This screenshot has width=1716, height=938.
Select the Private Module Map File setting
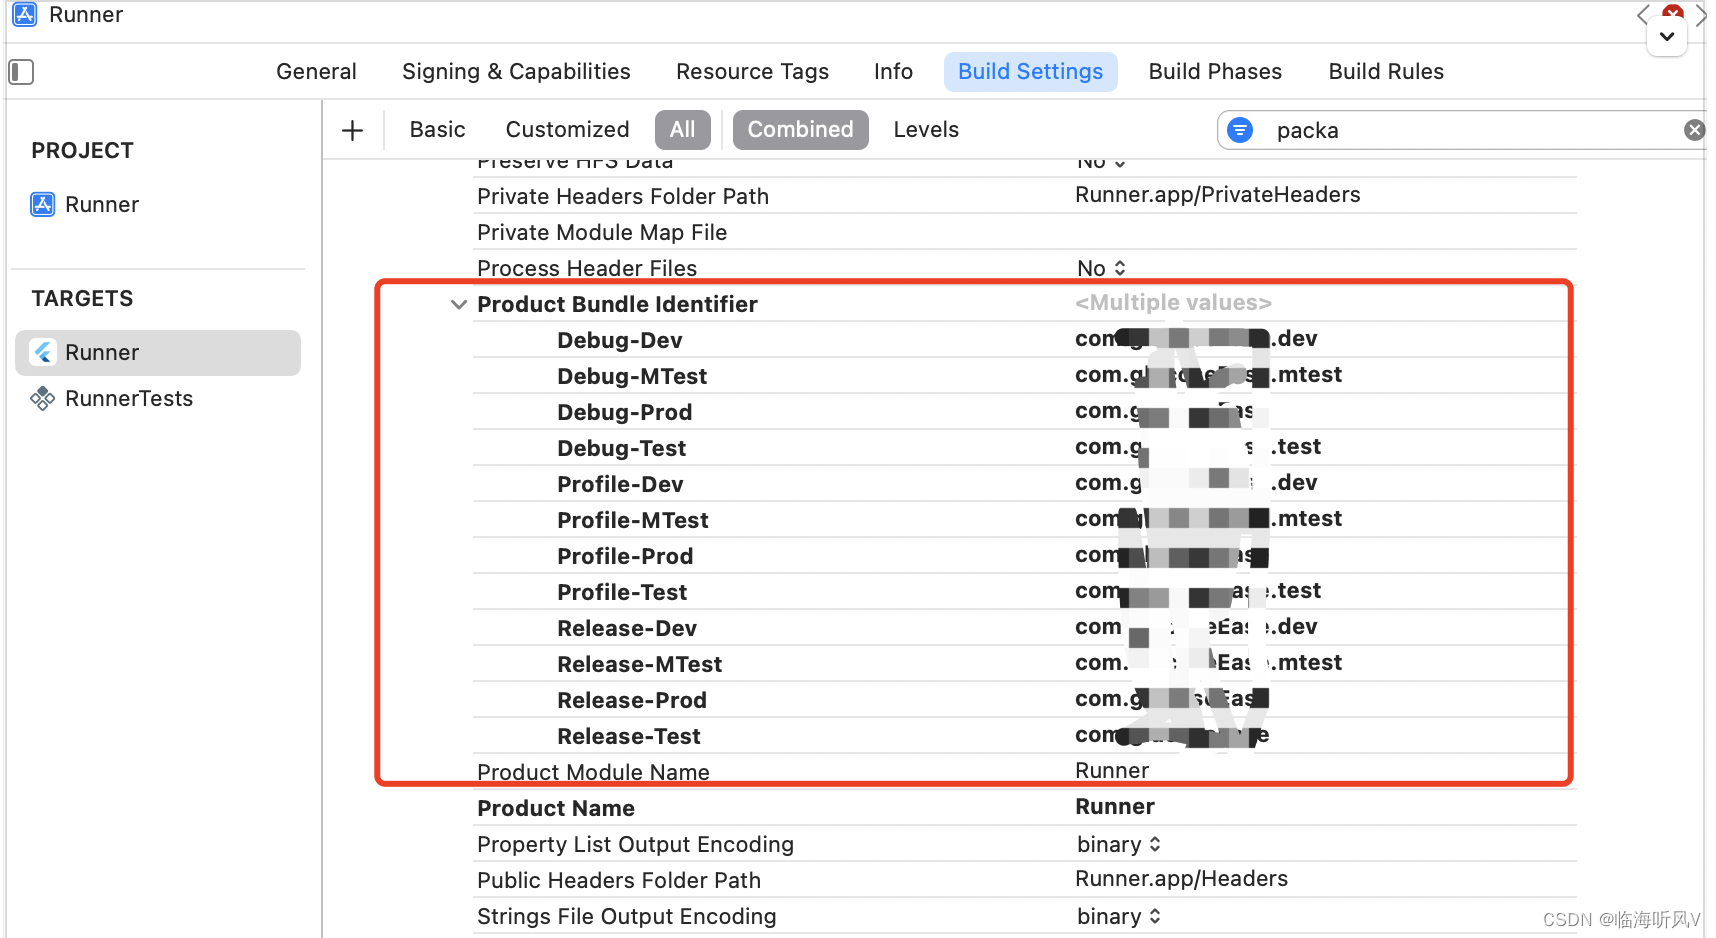pos(602,232)
